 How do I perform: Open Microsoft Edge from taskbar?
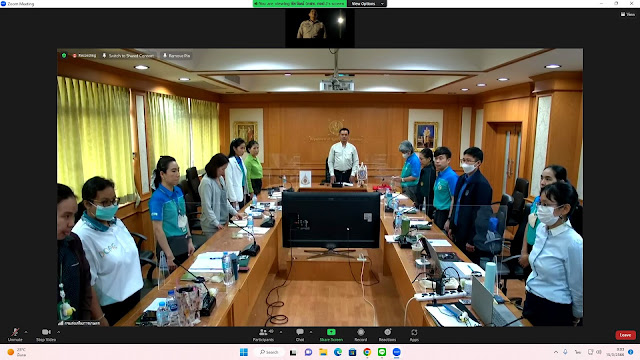click(338, 352)
